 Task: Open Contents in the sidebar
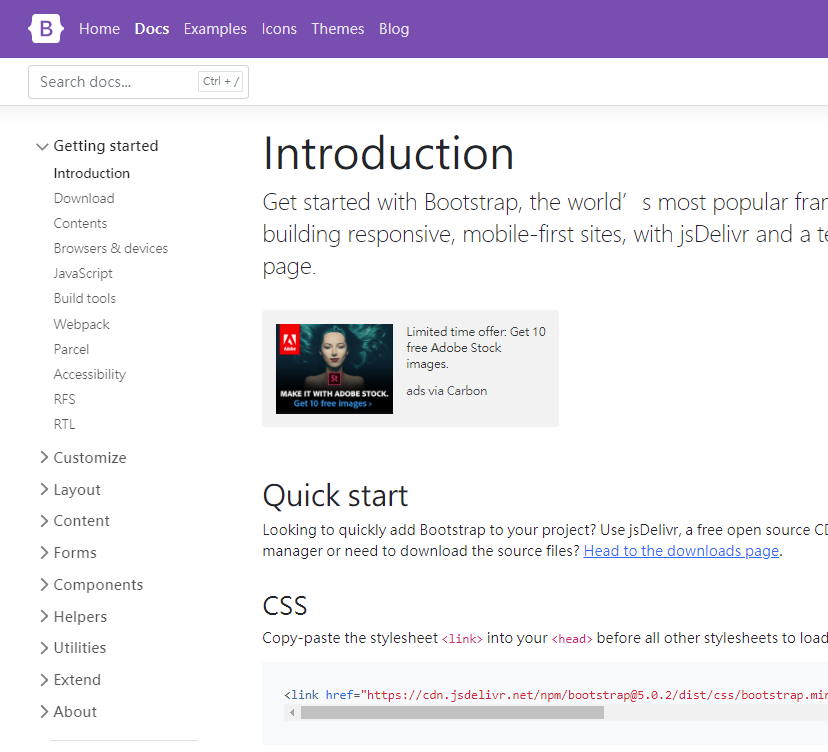point(80,223)
